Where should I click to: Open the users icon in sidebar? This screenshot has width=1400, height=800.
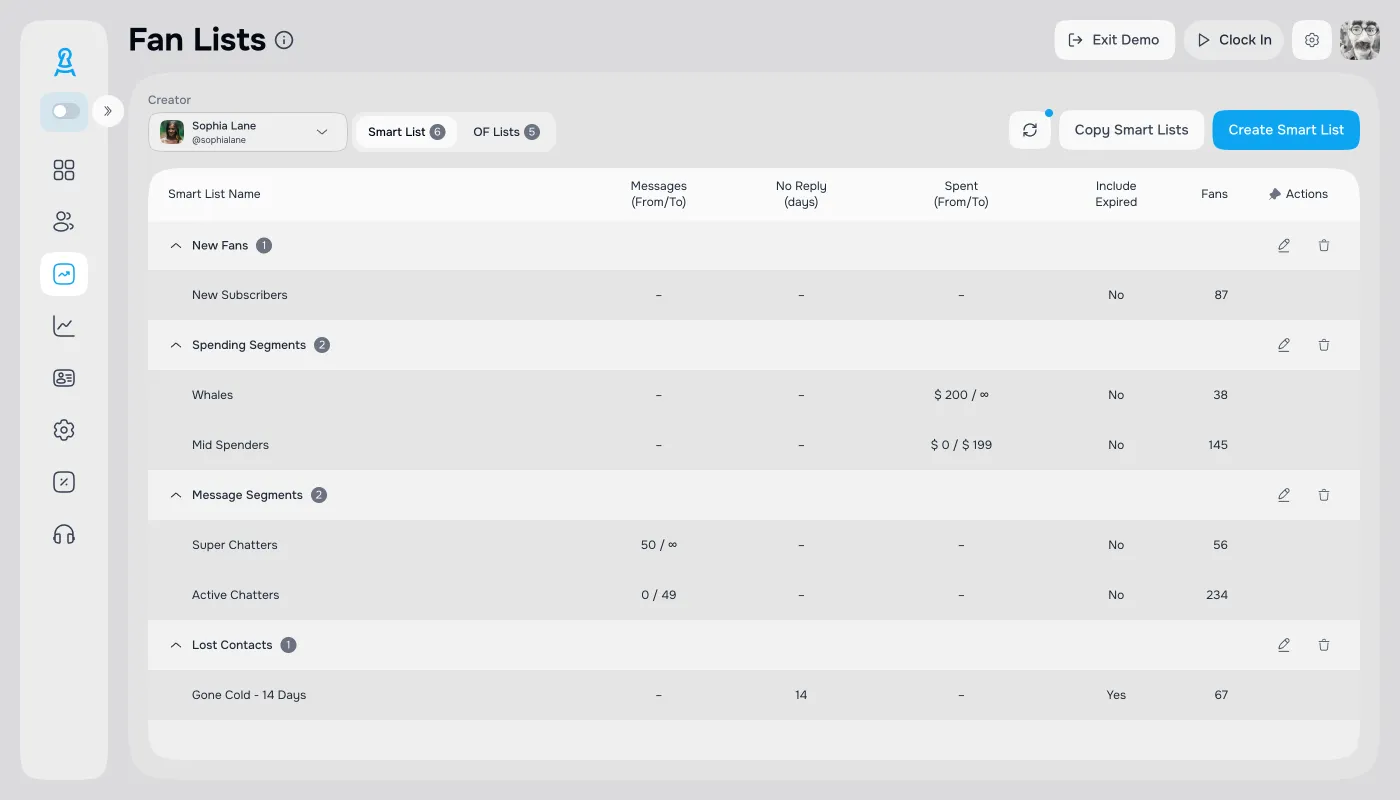[64, 222]
